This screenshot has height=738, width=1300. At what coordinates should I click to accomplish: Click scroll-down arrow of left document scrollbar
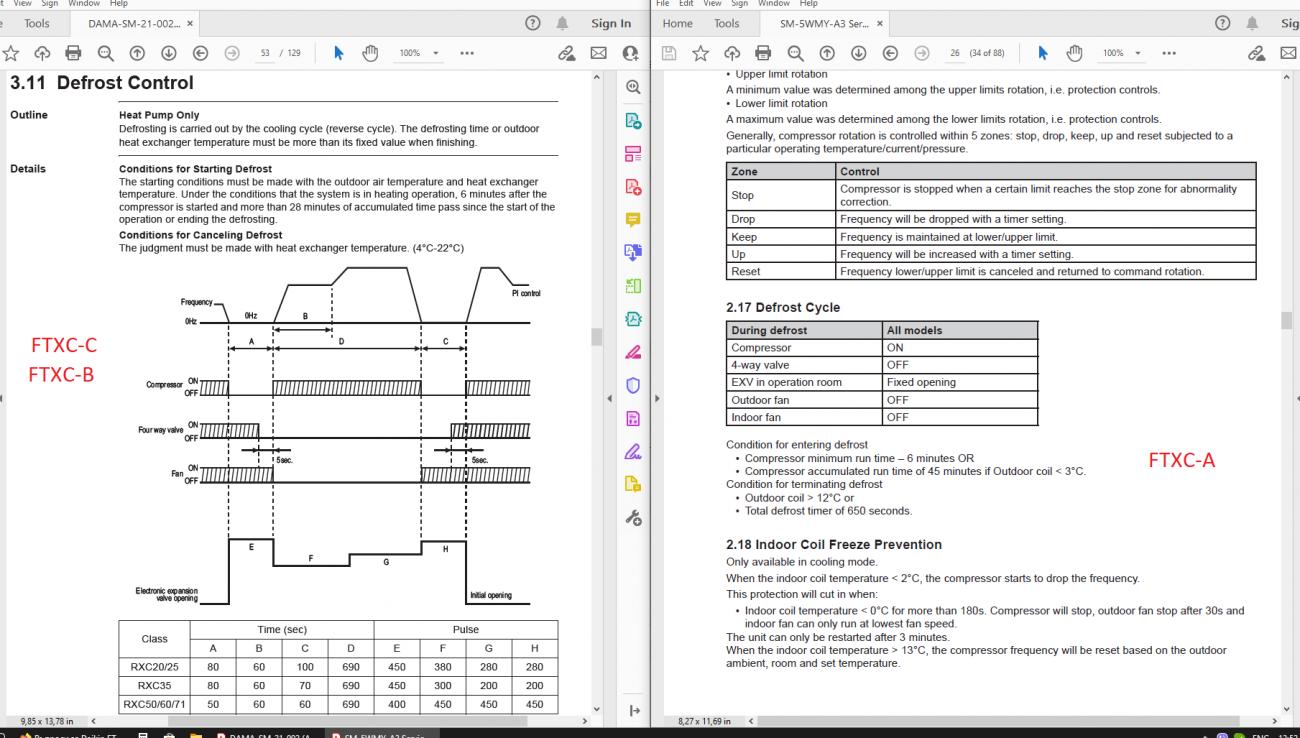598,707
